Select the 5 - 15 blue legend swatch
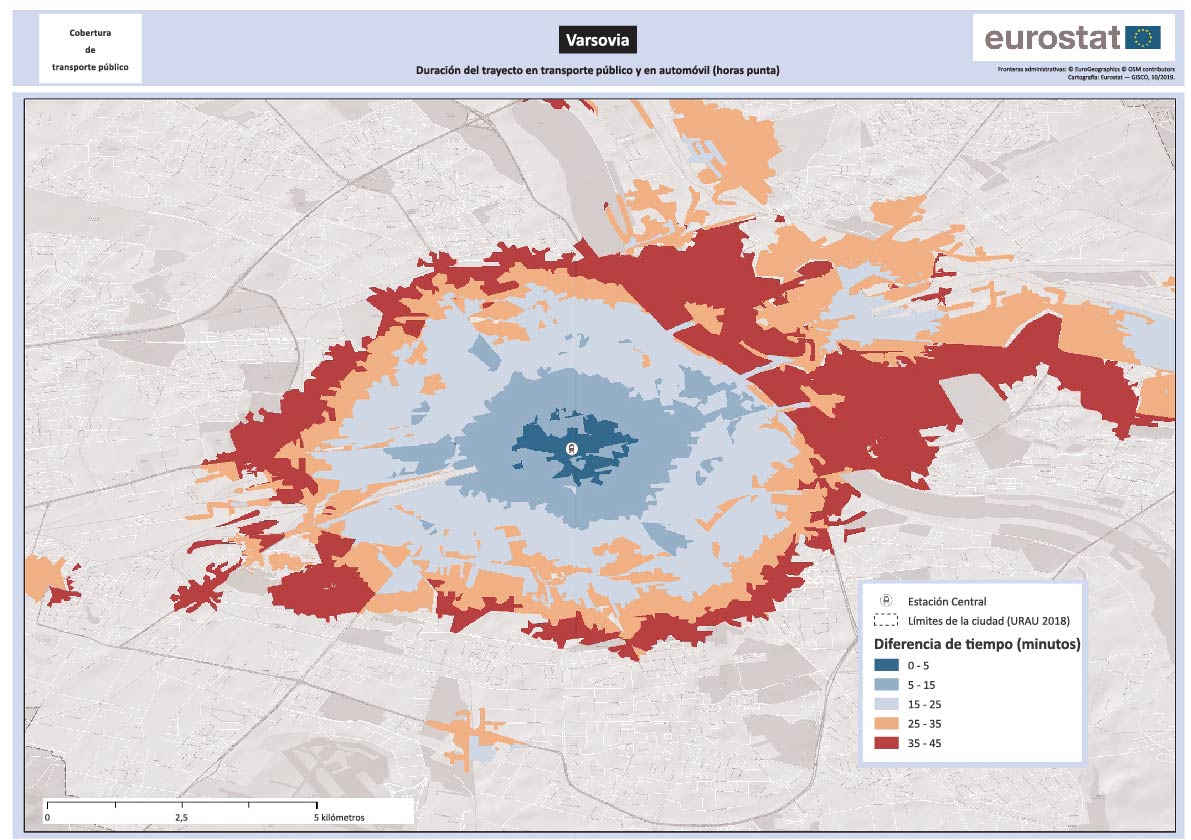The width and height of the screenshot is (1191, 840). point(886,685)
